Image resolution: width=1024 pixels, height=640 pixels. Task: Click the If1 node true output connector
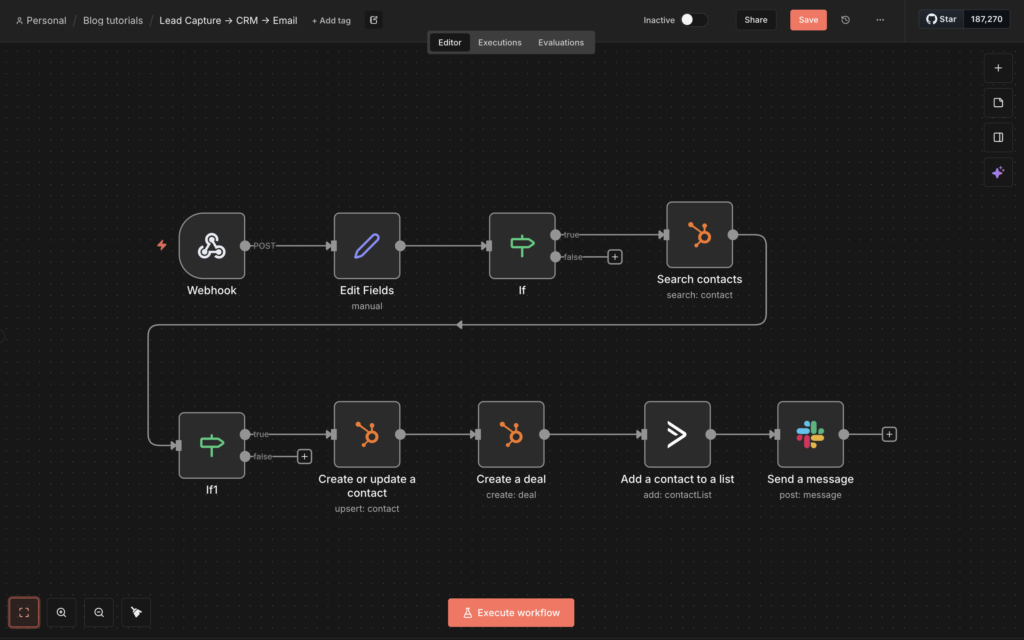(x=245, y=434)
